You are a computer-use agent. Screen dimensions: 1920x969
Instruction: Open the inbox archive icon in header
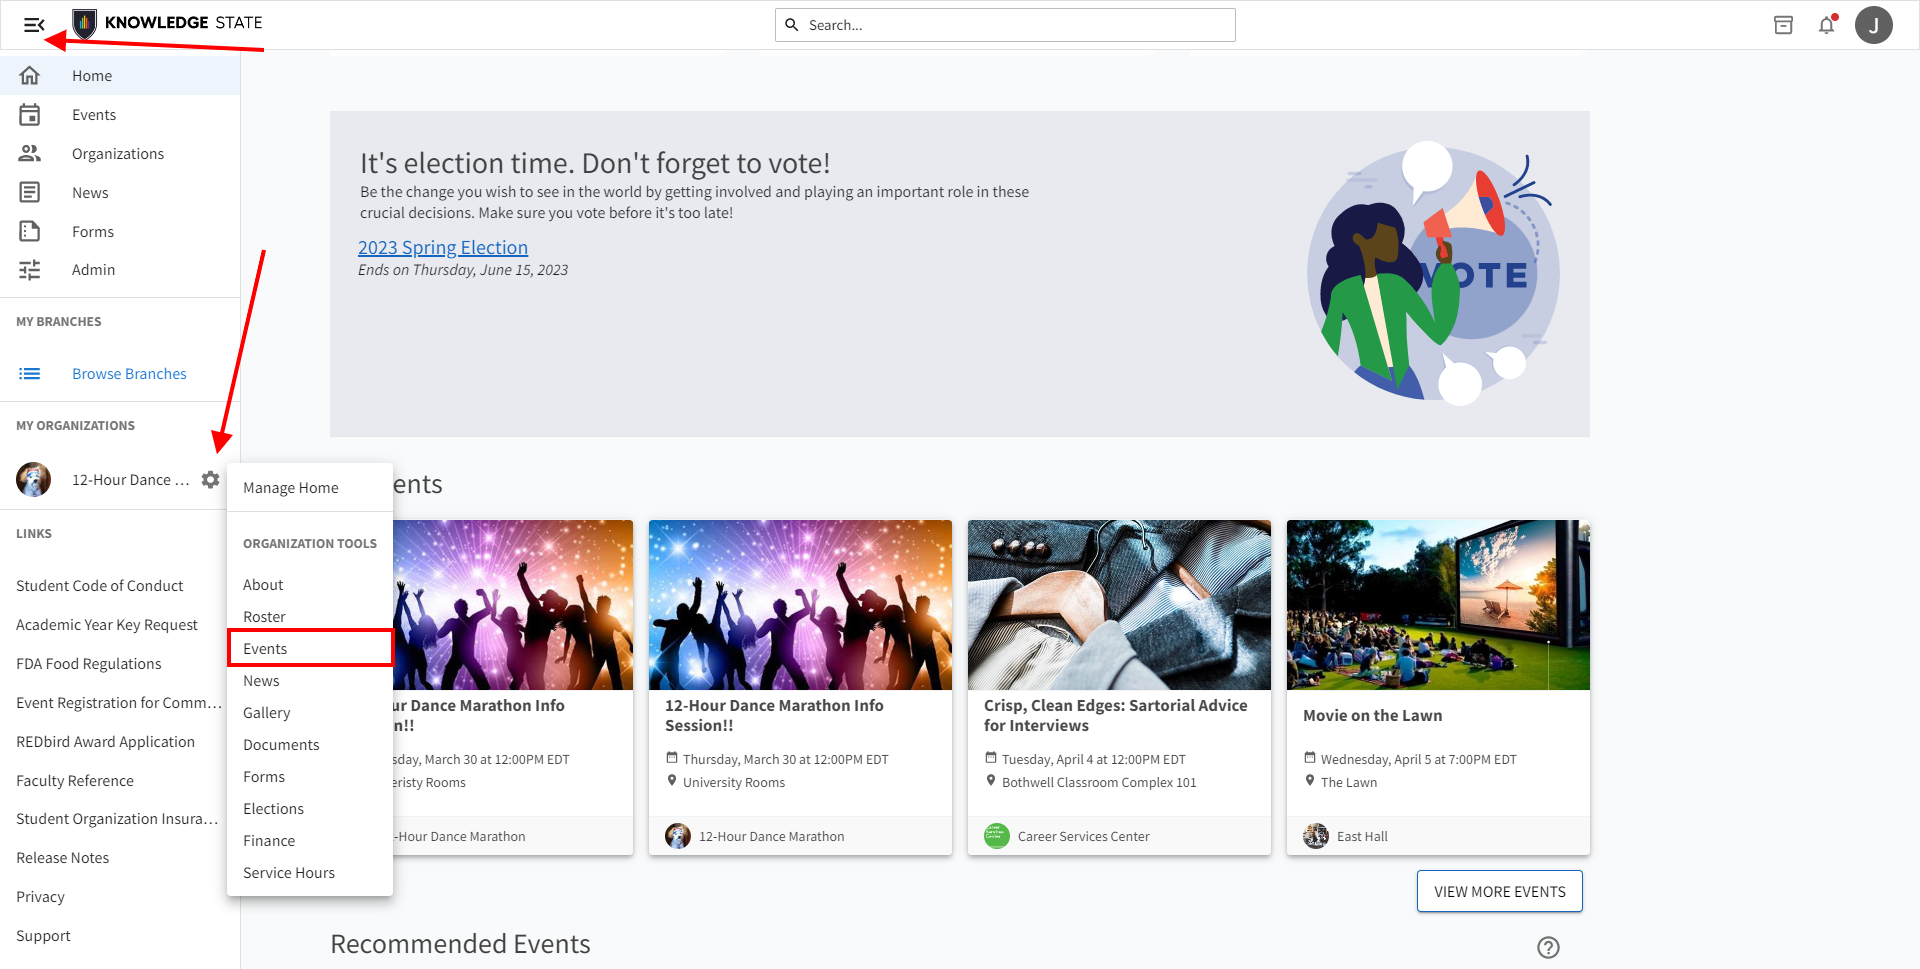(x=1783, y=25)
